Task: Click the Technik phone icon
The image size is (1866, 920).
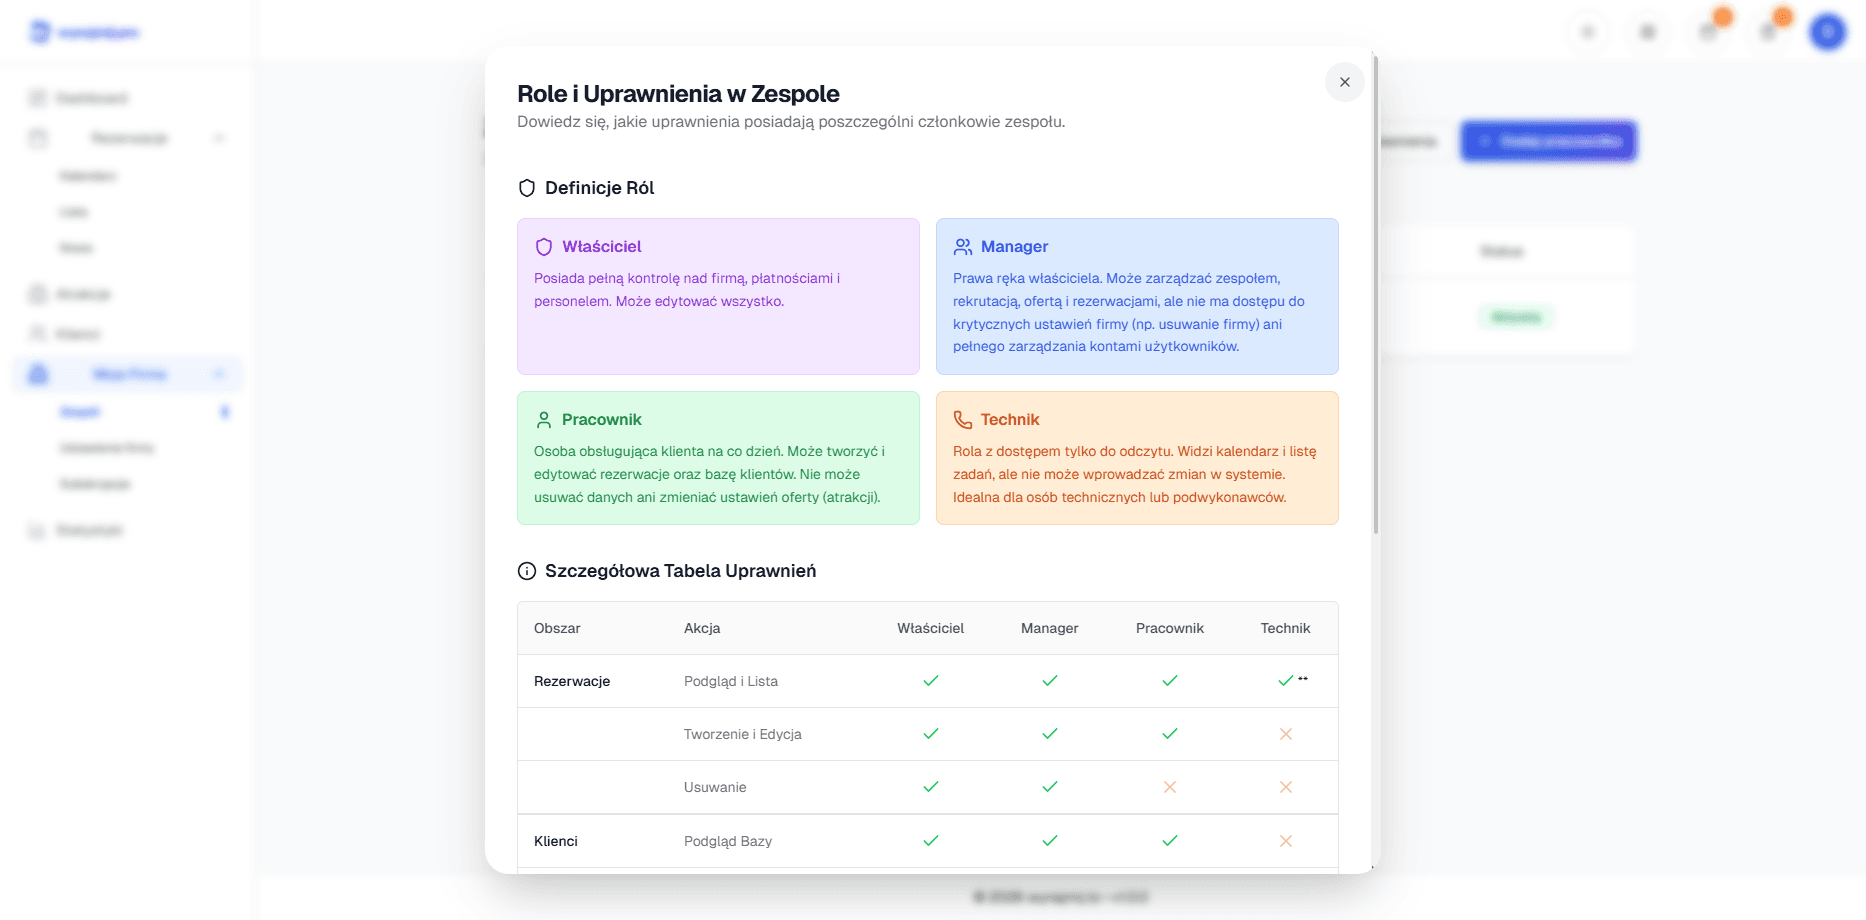Action: click(963, 420)
